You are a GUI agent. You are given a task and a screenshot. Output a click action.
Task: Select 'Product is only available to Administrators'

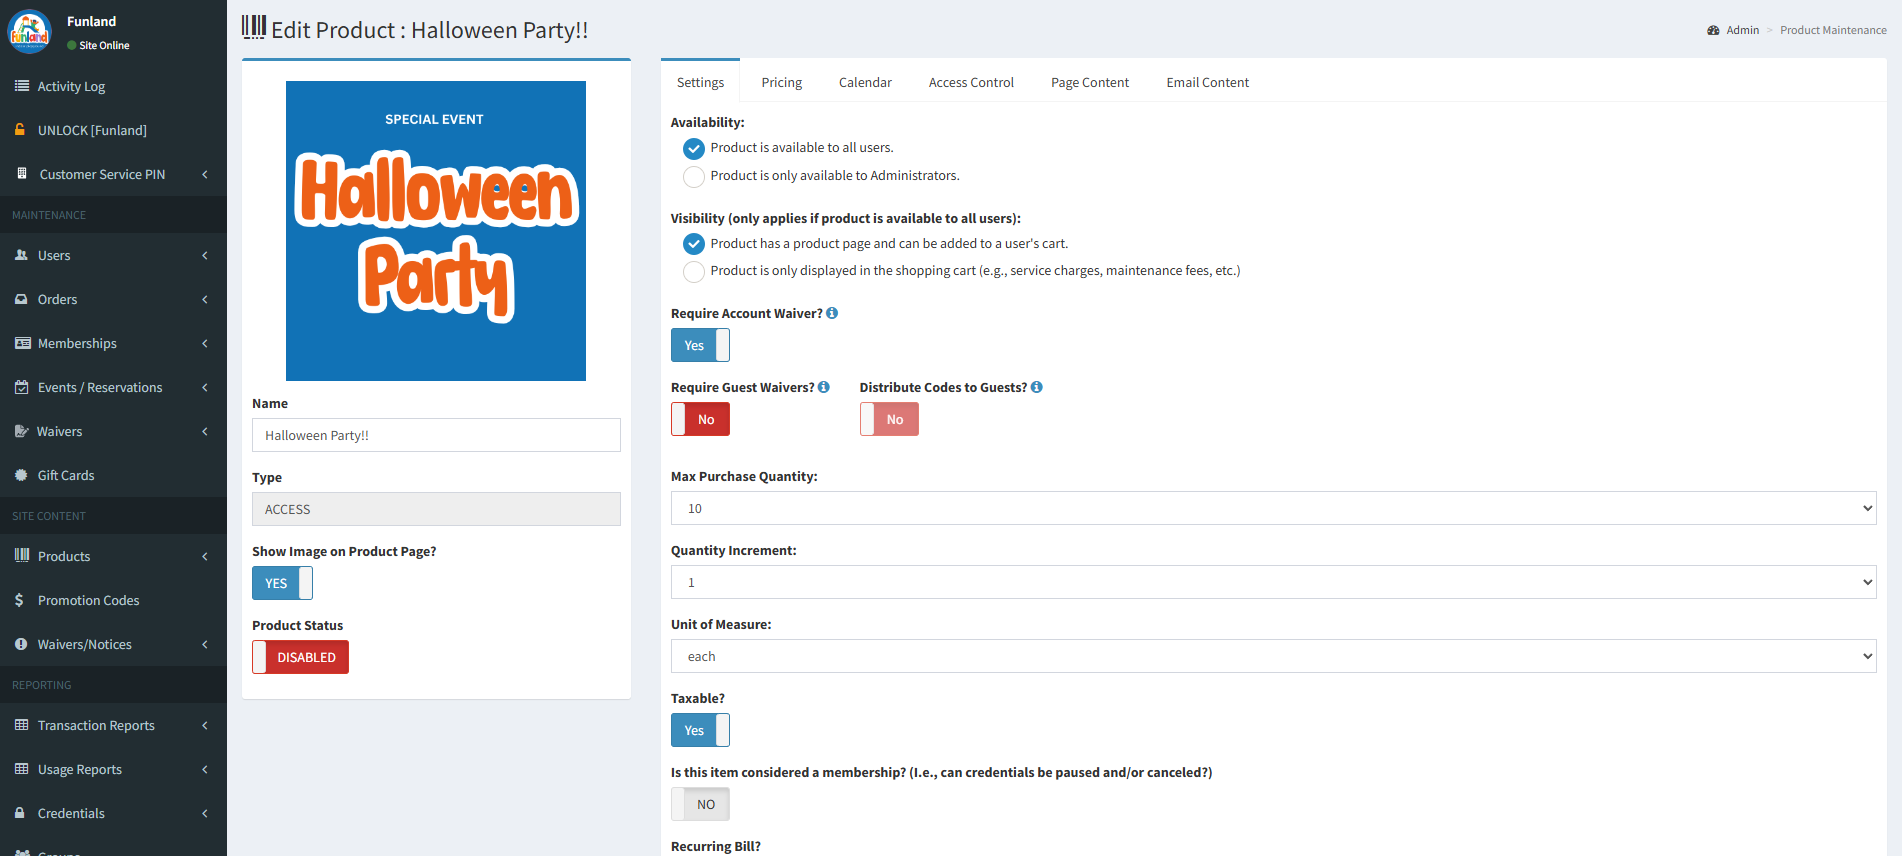[x=694, y=177]
